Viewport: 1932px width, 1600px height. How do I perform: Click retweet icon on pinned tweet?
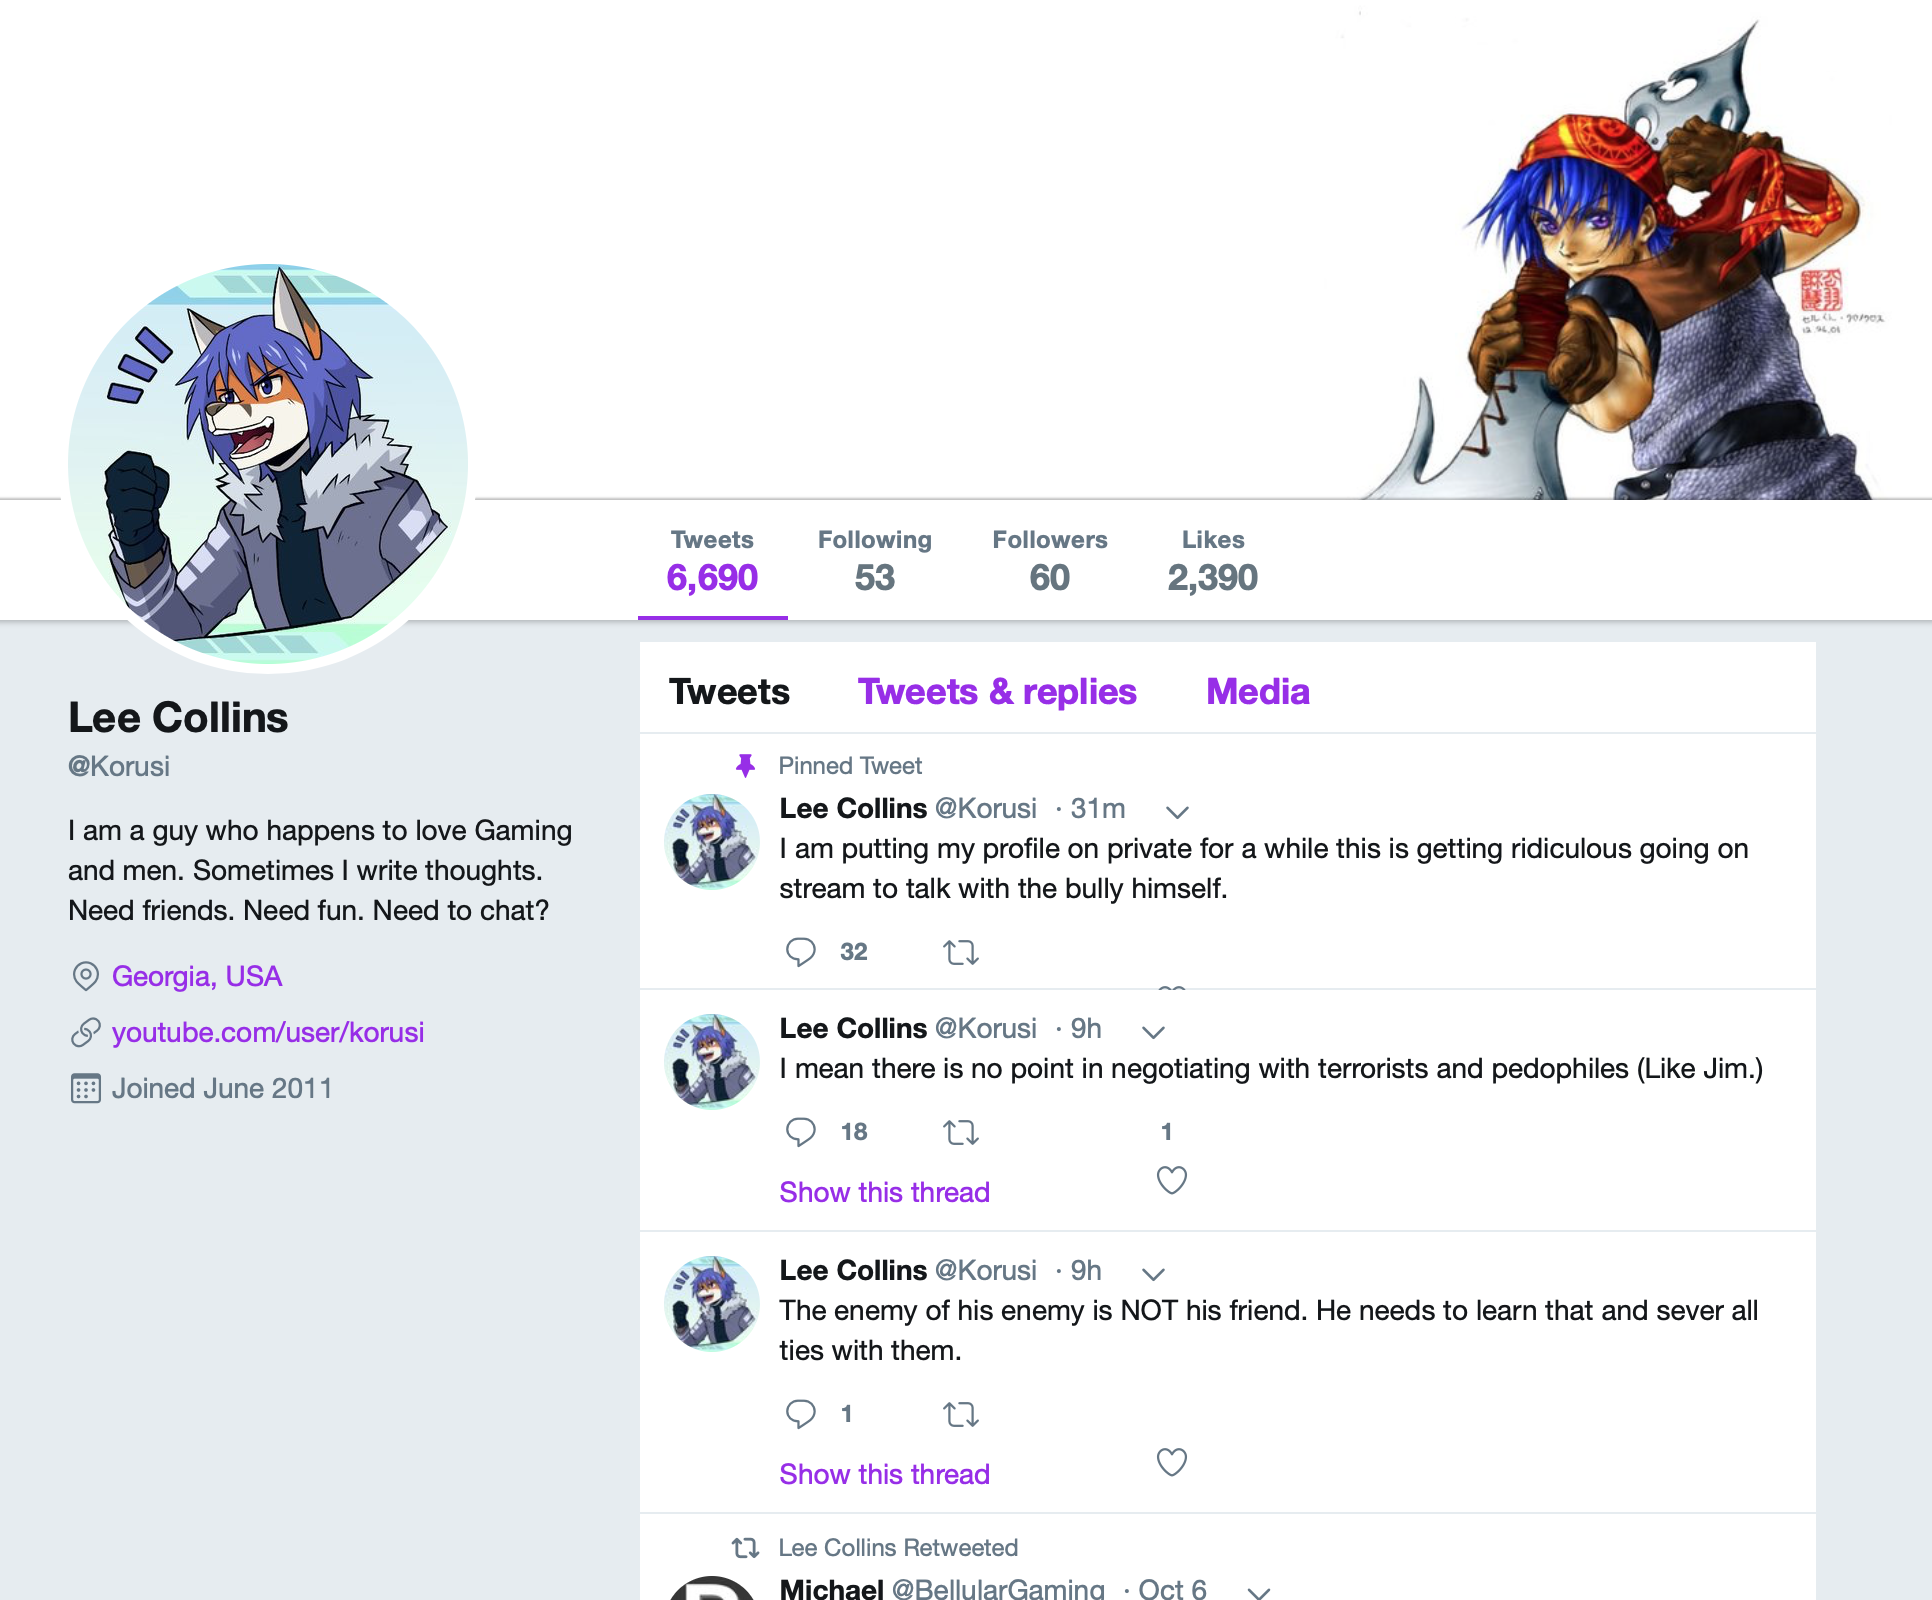pyautogui.click(x=960, y=952)
